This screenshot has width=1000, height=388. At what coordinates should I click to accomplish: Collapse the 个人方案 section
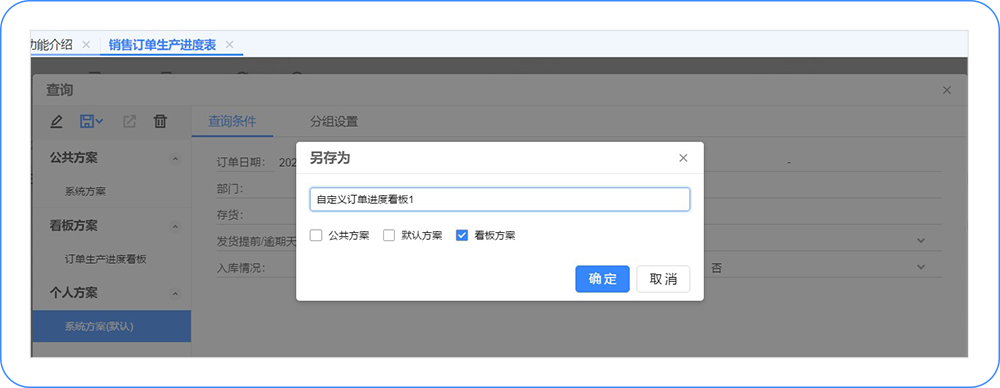[x=175, y=294]
